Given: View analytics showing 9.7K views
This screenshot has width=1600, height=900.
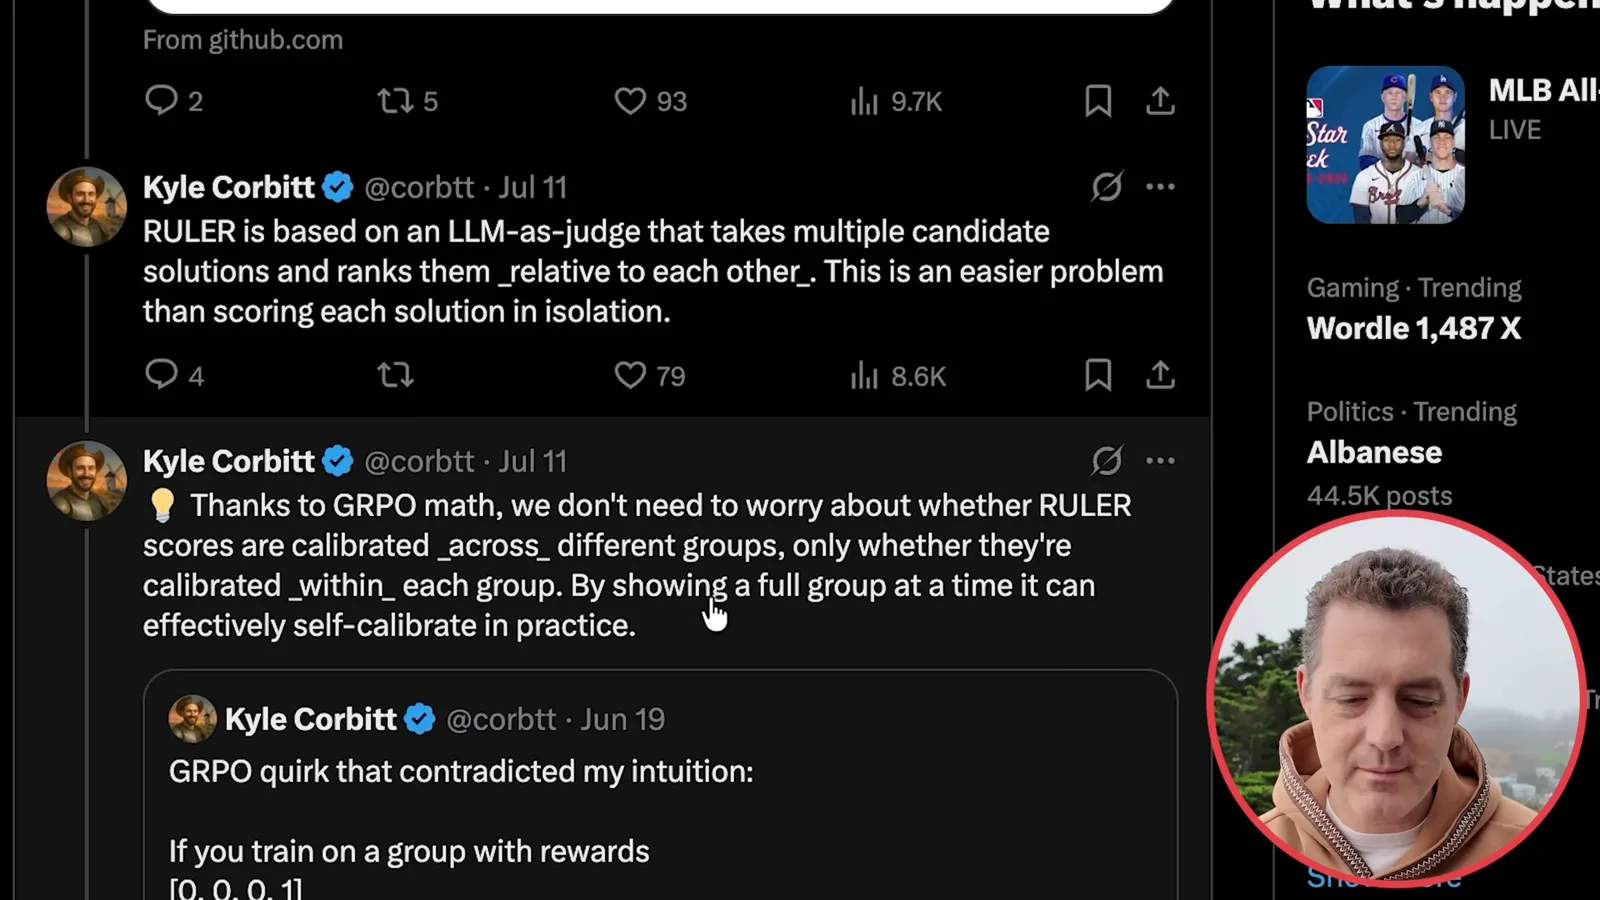Looking at the screenshot, I should tap(896, 101).
